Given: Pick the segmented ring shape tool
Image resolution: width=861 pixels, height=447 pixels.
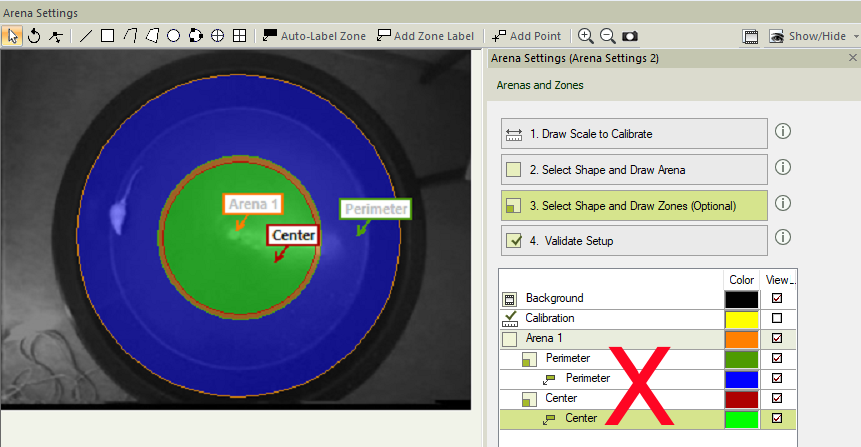Looking at the screenshot, I should tap(195, 36).
